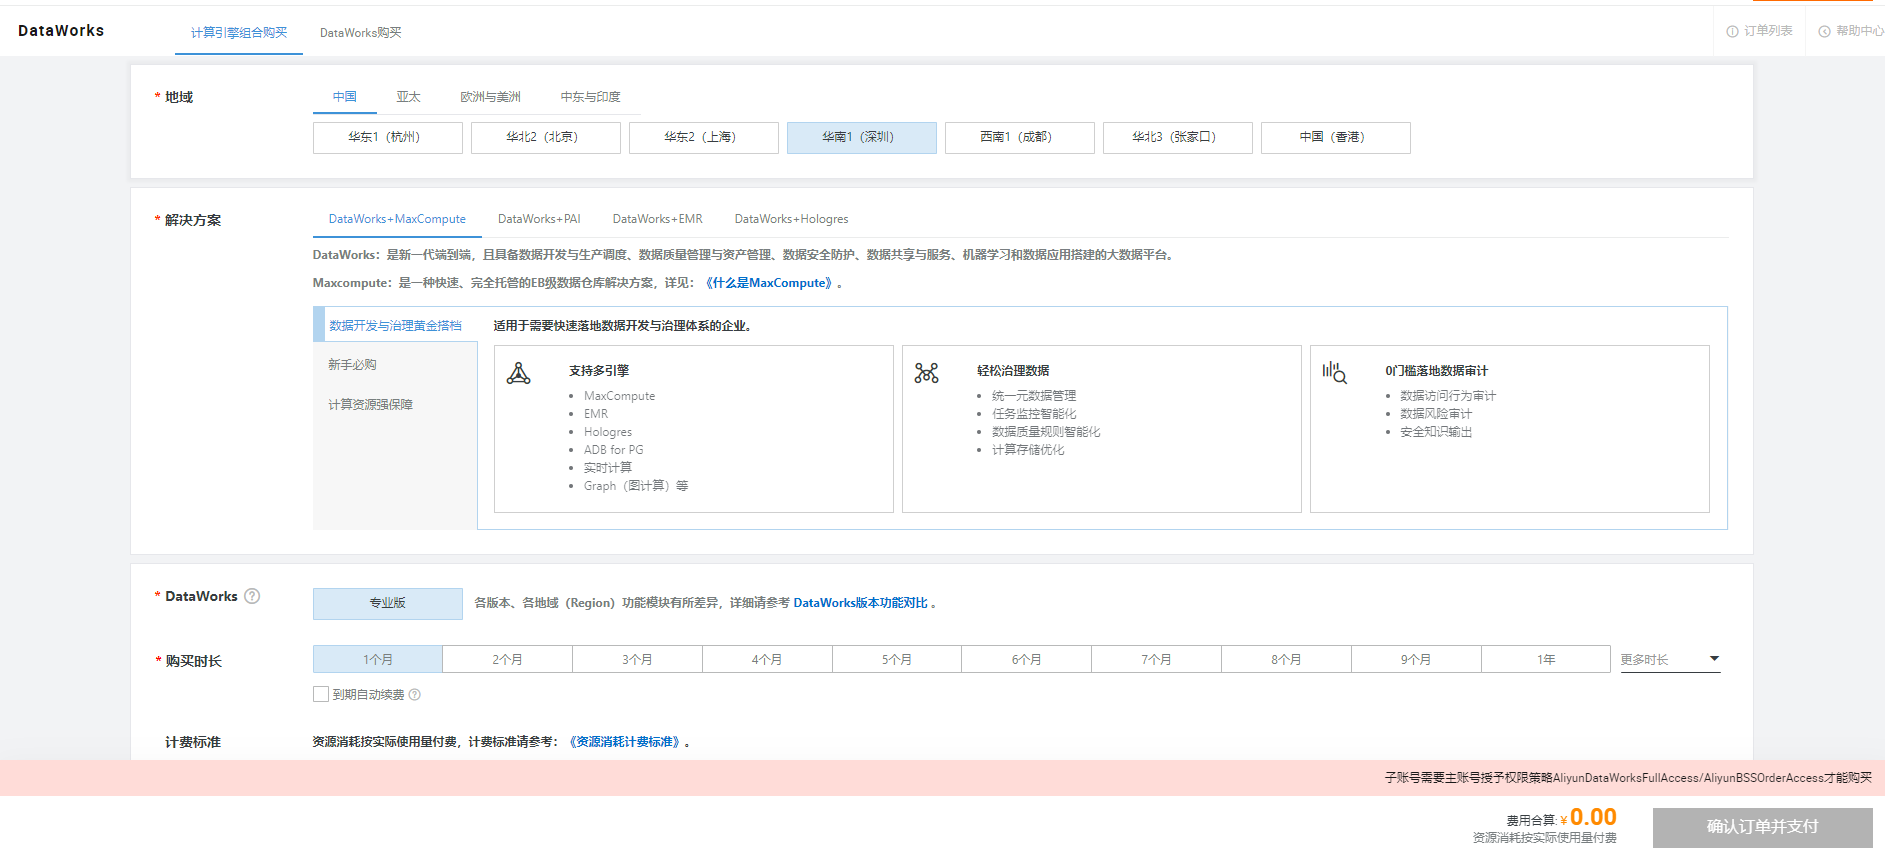This screenshot has width=1885, height=856.
Task: Click the 支持多引擎 card heading
Action: tap(599, 371)
